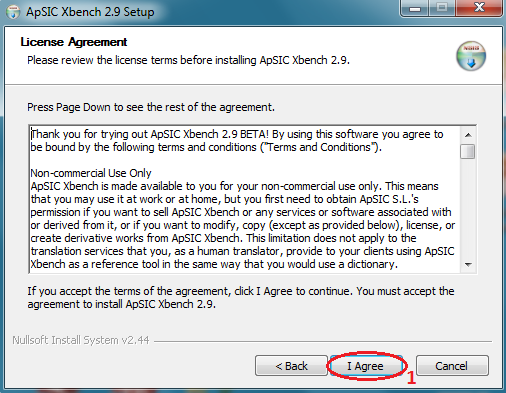The height and width of the screenshot is (393, 506).
Task: Place the cursor in the license agreement text box
Action: click(245, 199)
